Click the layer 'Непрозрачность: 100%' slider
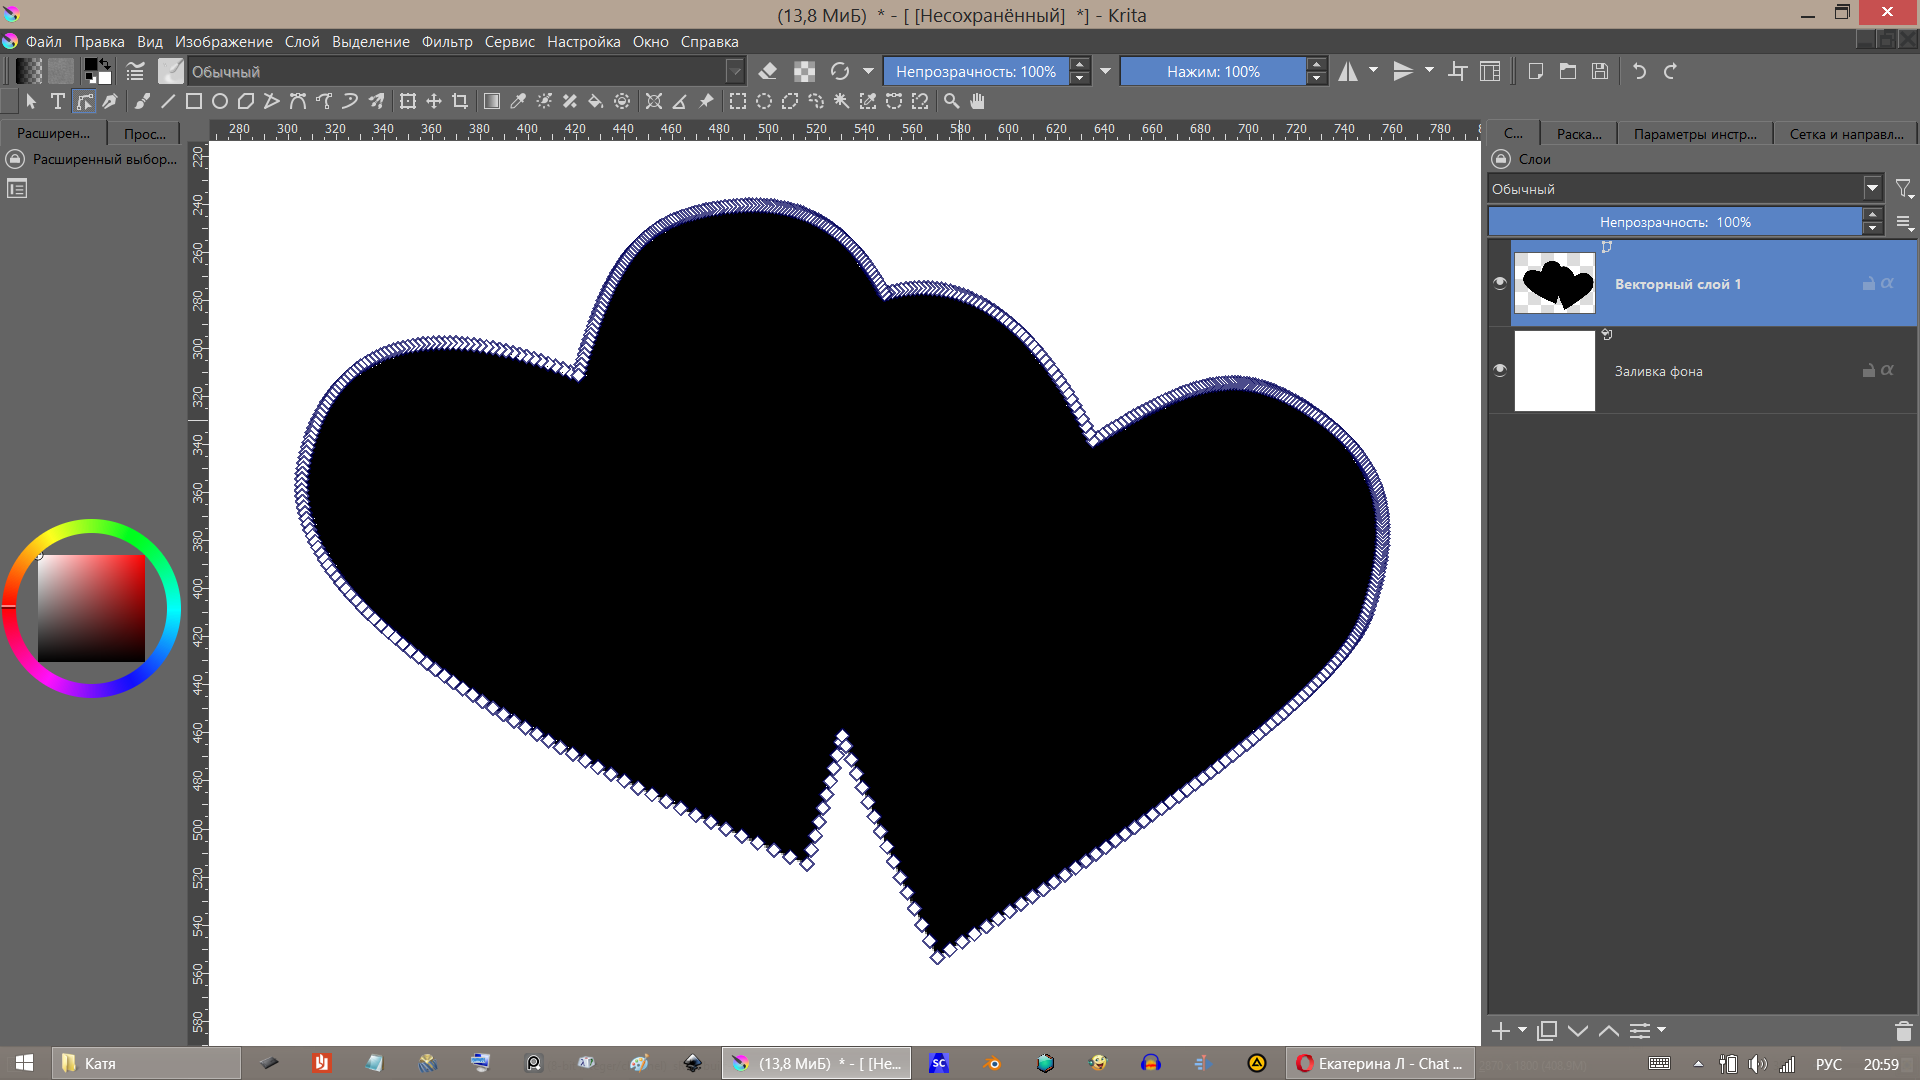Screen dimensions: 1920x1080 click(1674, 222)
